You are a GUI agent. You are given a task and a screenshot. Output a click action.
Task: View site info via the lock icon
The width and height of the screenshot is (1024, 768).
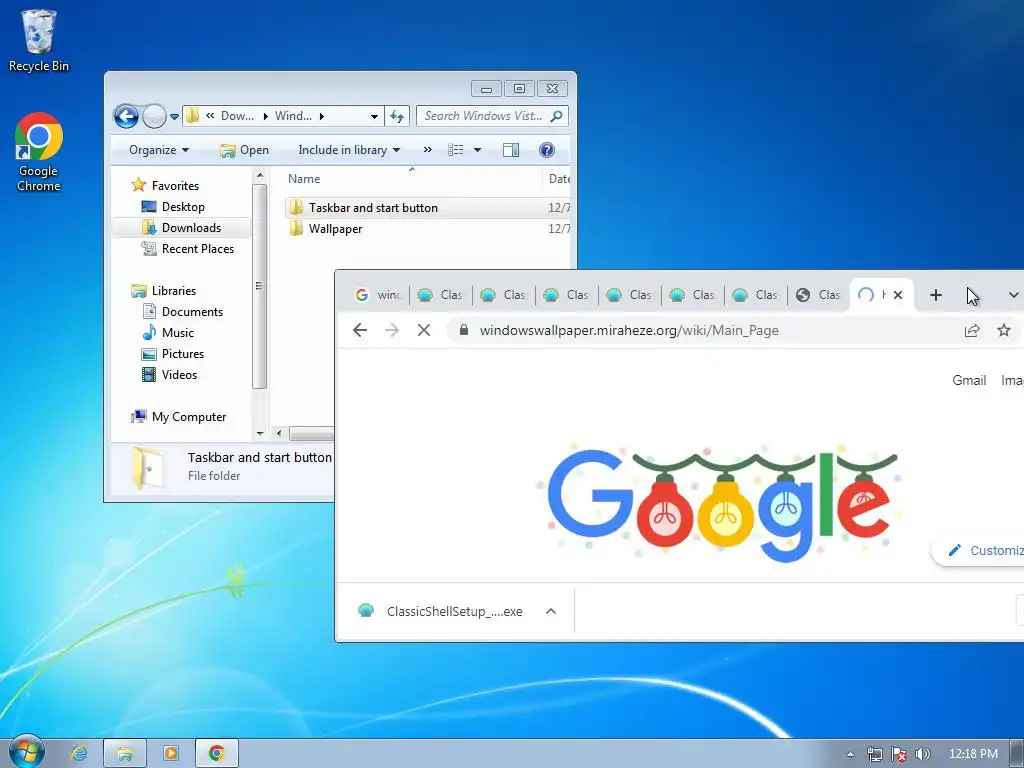464,330
